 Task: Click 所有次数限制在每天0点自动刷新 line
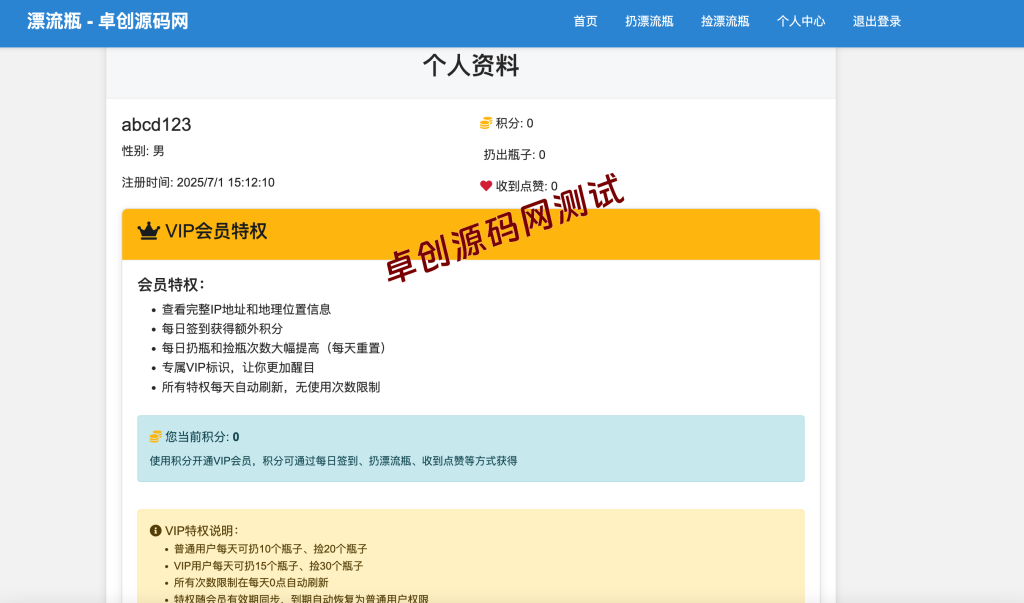pos(251,583)
